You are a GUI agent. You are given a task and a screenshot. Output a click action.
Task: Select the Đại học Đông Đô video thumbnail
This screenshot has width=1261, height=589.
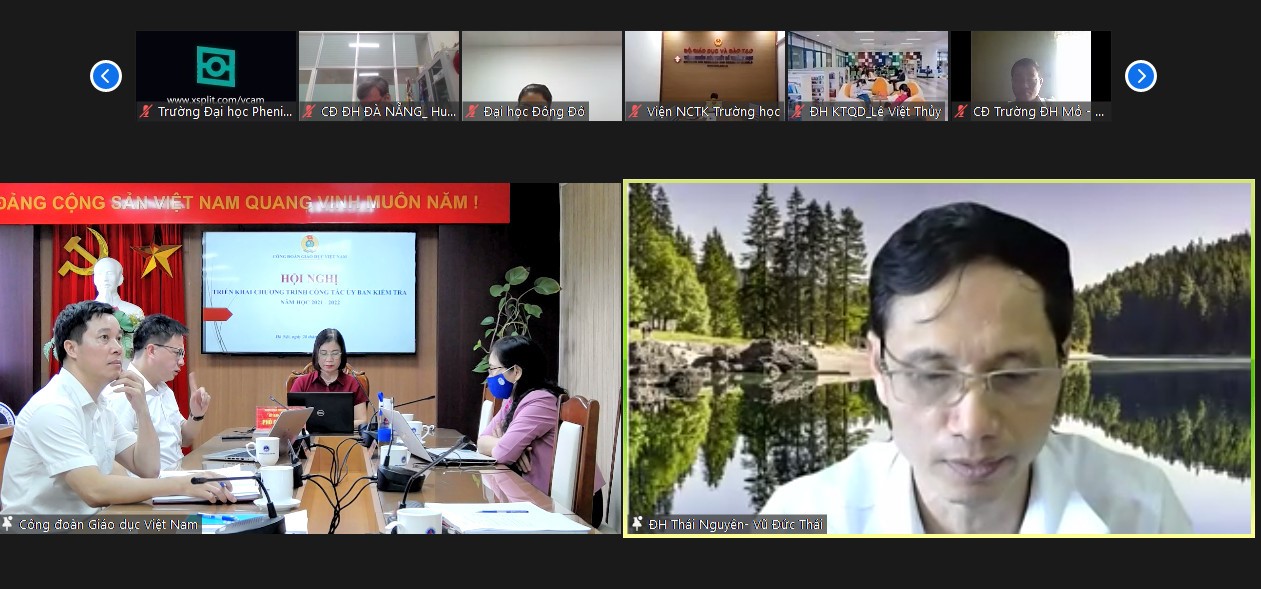[542, 68]
